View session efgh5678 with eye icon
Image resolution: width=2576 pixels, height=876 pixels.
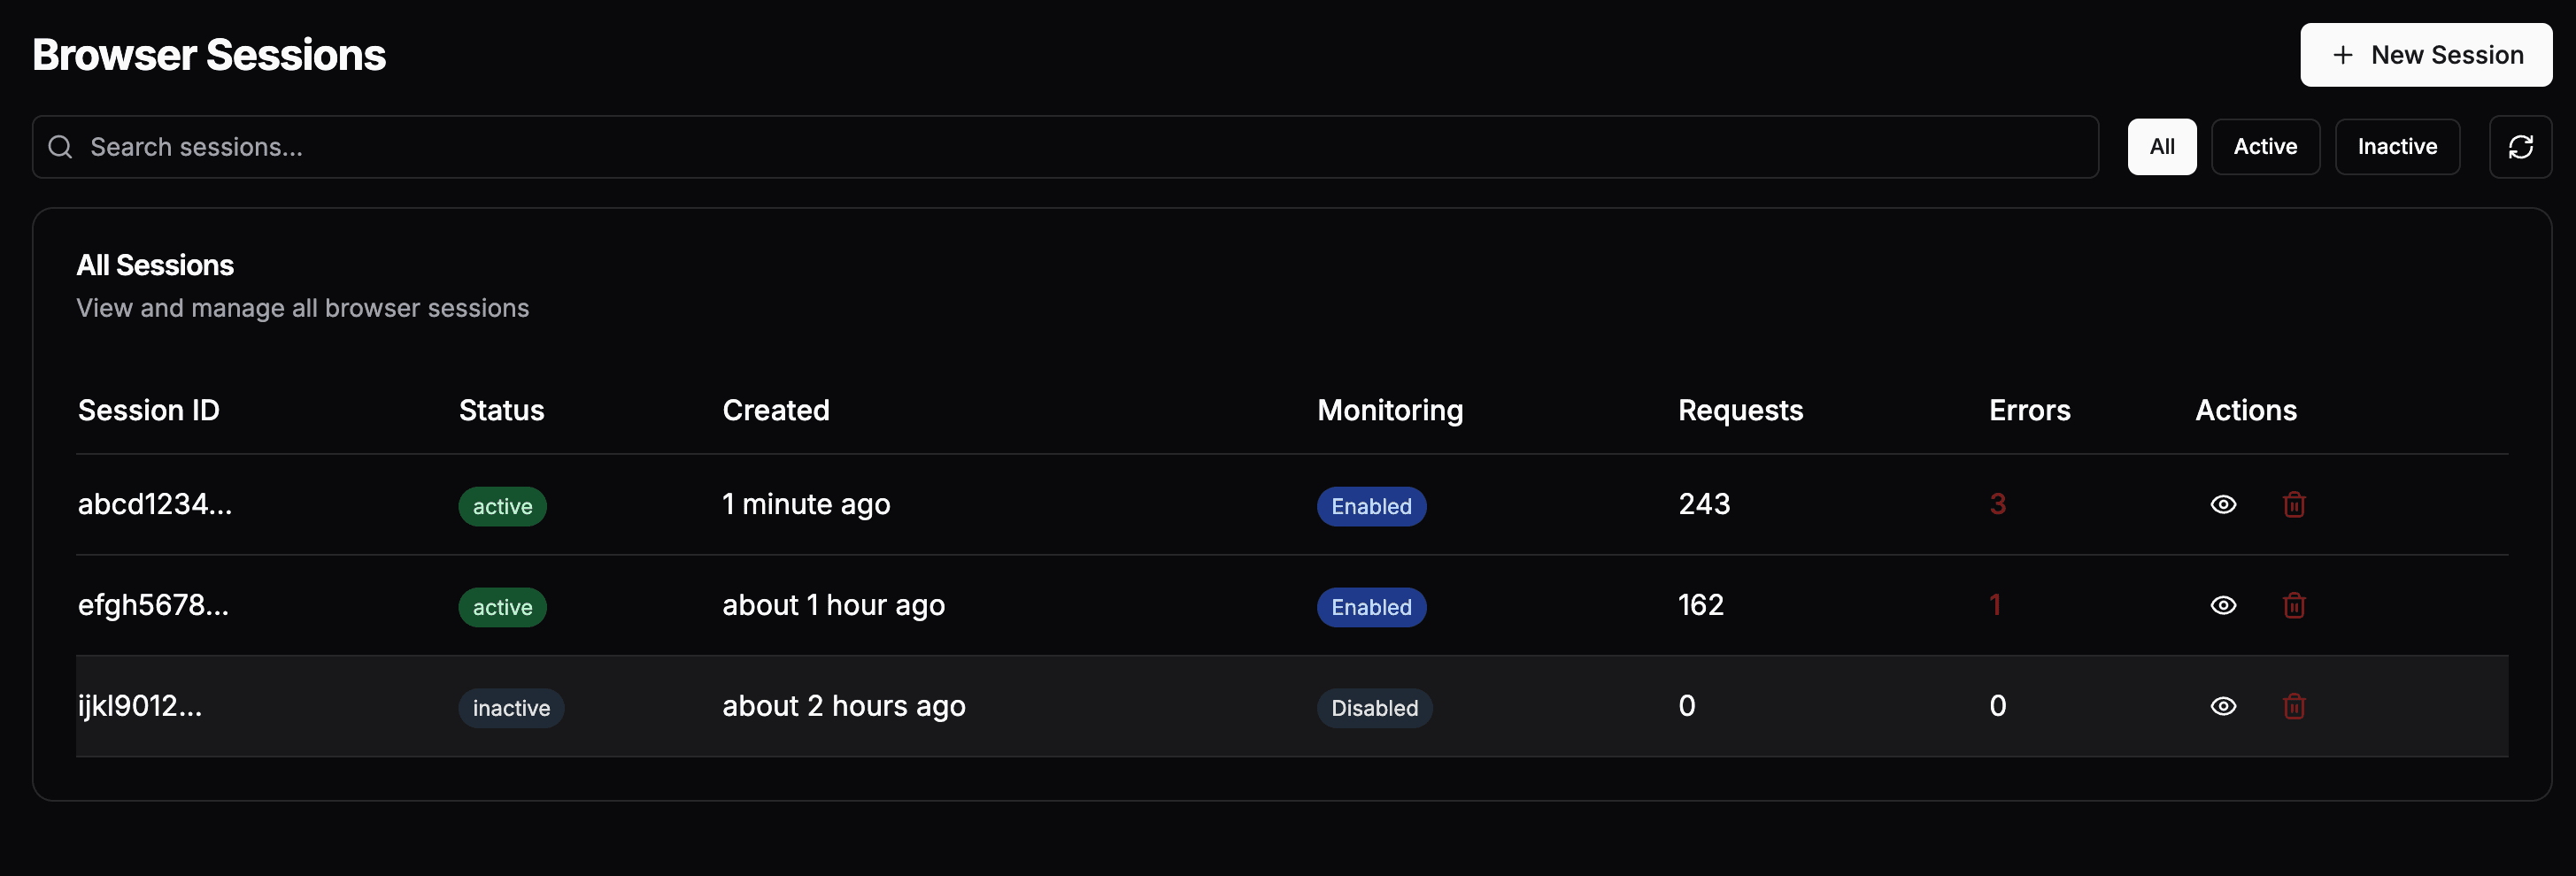(2223, 605)
